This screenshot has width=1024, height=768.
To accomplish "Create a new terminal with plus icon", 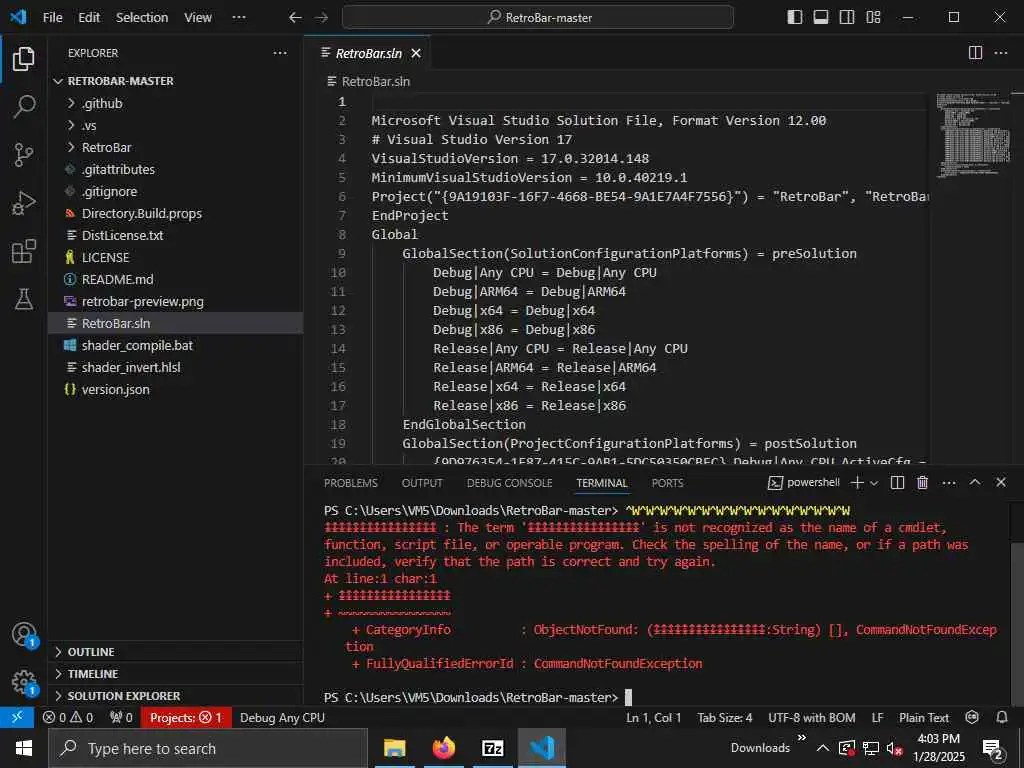I will pyautogui.click(x=857, y=483).
